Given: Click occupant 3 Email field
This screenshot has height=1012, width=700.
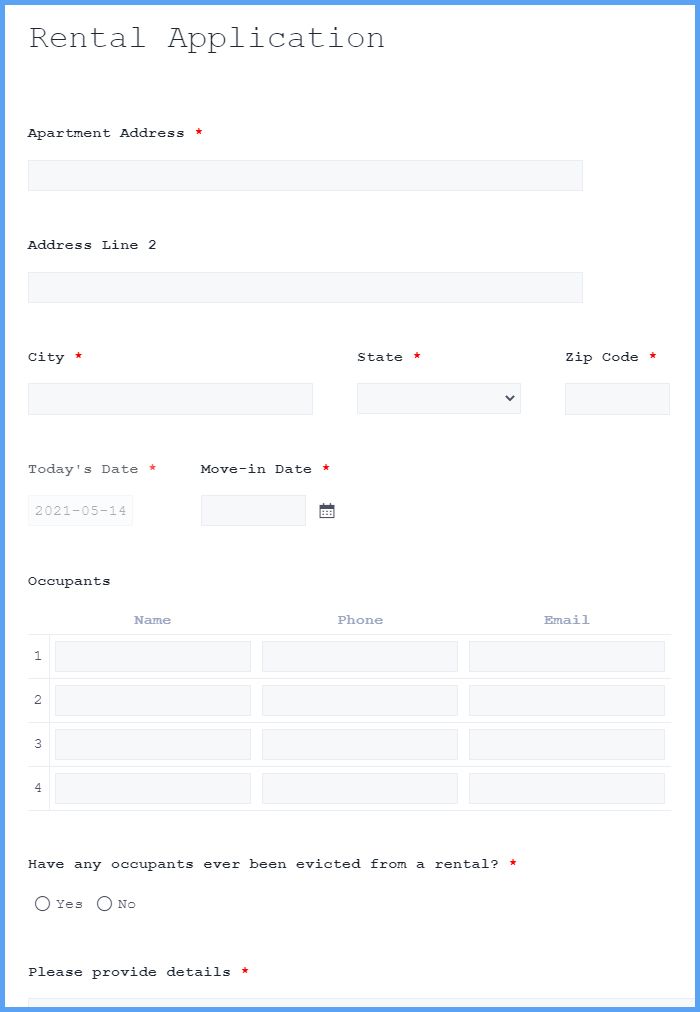Looking at the screenshot, I should coord(566,744).
